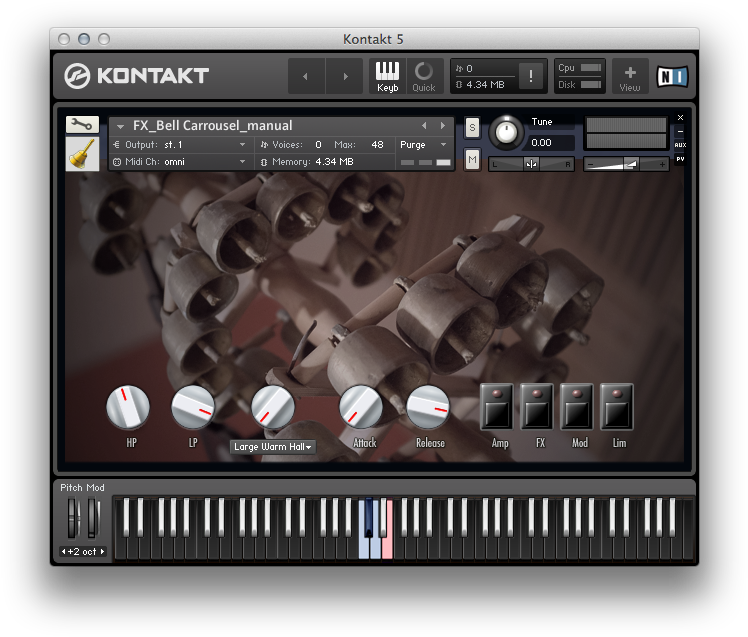Screen dimensions: 748x637
Task: Click the pan L-R slider
Action: coord(531,165)
